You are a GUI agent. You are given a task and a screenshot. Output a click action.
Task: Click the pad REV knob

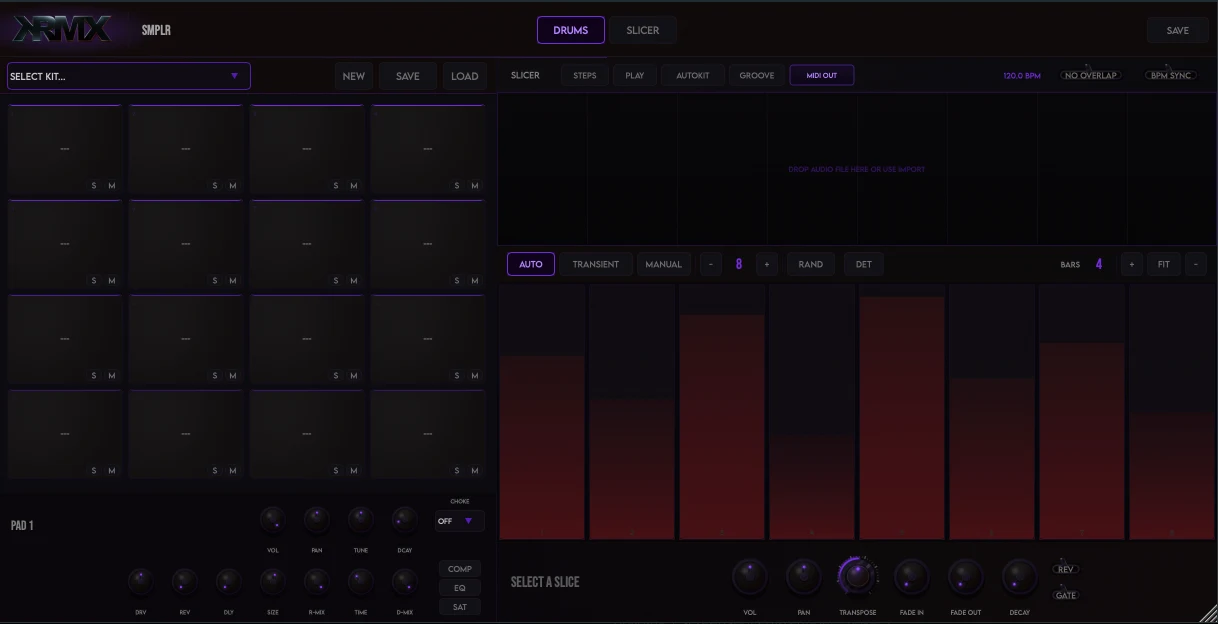tap(185, 581)
